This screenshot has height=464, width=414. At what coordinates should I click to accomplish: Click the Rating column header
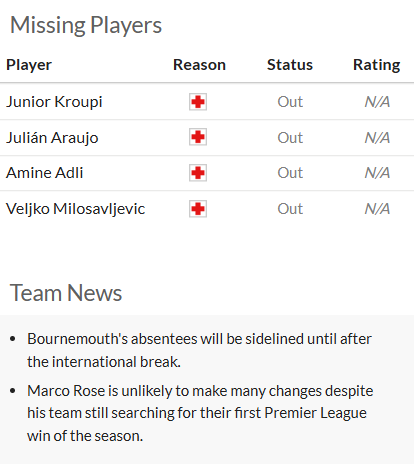pos(377,65)
